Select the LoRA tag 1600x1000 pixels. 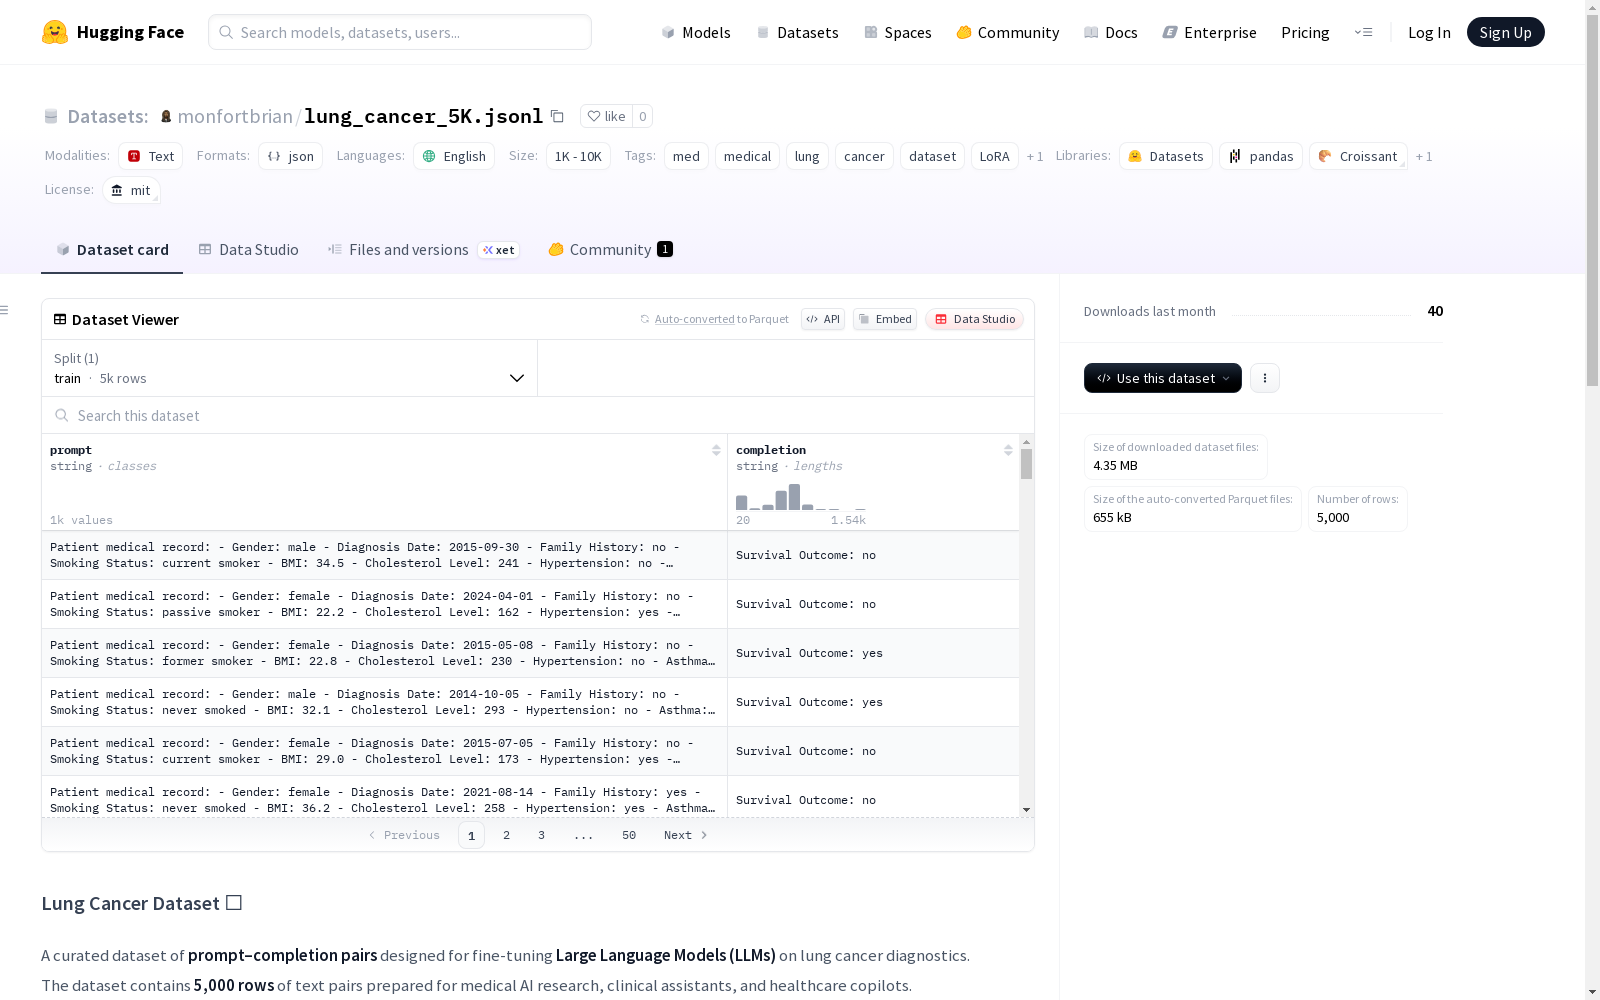pyautogui.click(x=994, y=156)
